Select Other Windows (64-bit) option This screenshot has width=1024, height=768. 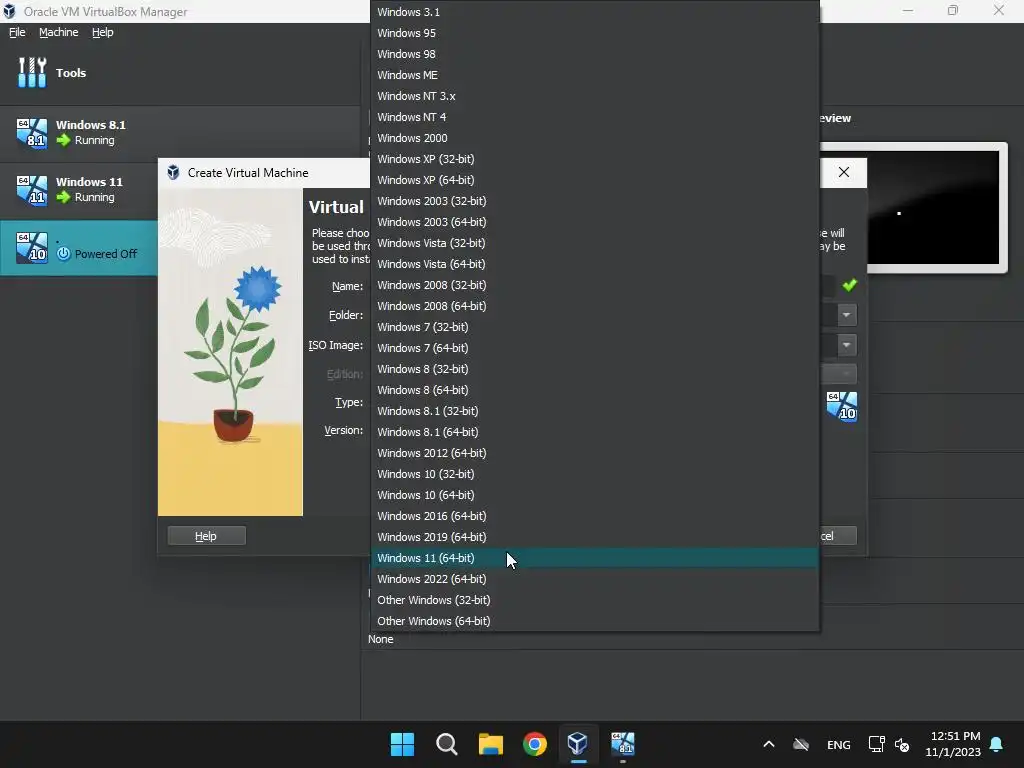click(x=595, y=621)
